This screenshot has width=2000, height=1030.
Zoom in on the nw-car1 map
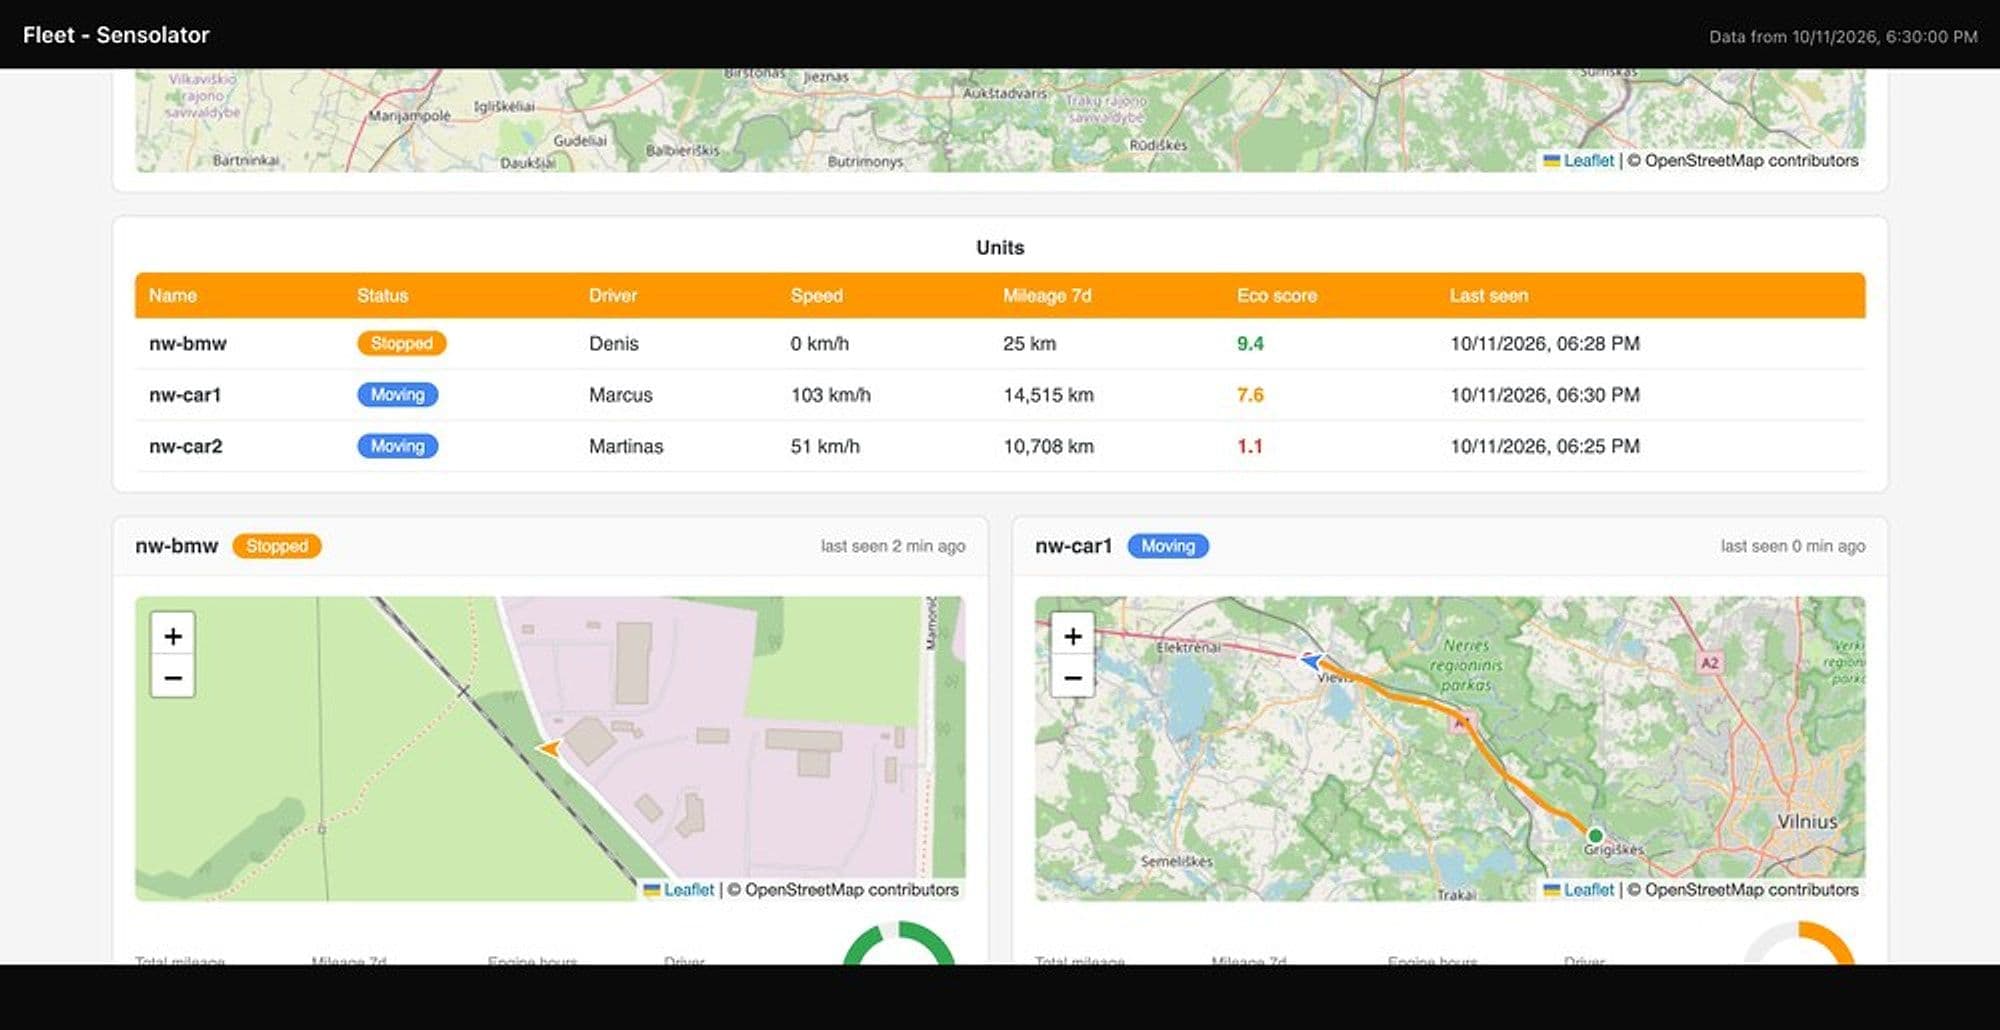1073,636
